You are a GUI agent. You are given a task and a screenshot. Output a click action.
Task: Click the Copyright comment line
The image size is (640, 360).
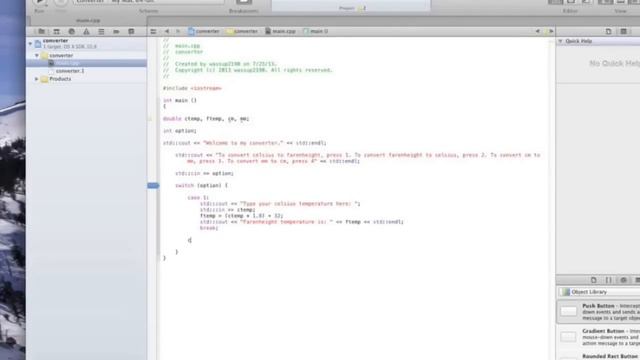click(248, 70)
